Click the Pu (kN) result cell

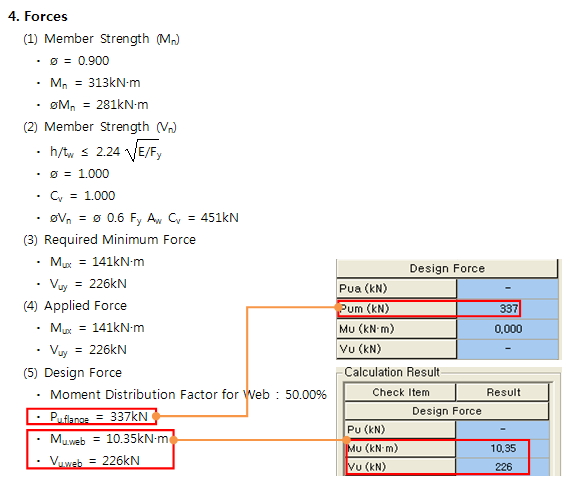503,429
